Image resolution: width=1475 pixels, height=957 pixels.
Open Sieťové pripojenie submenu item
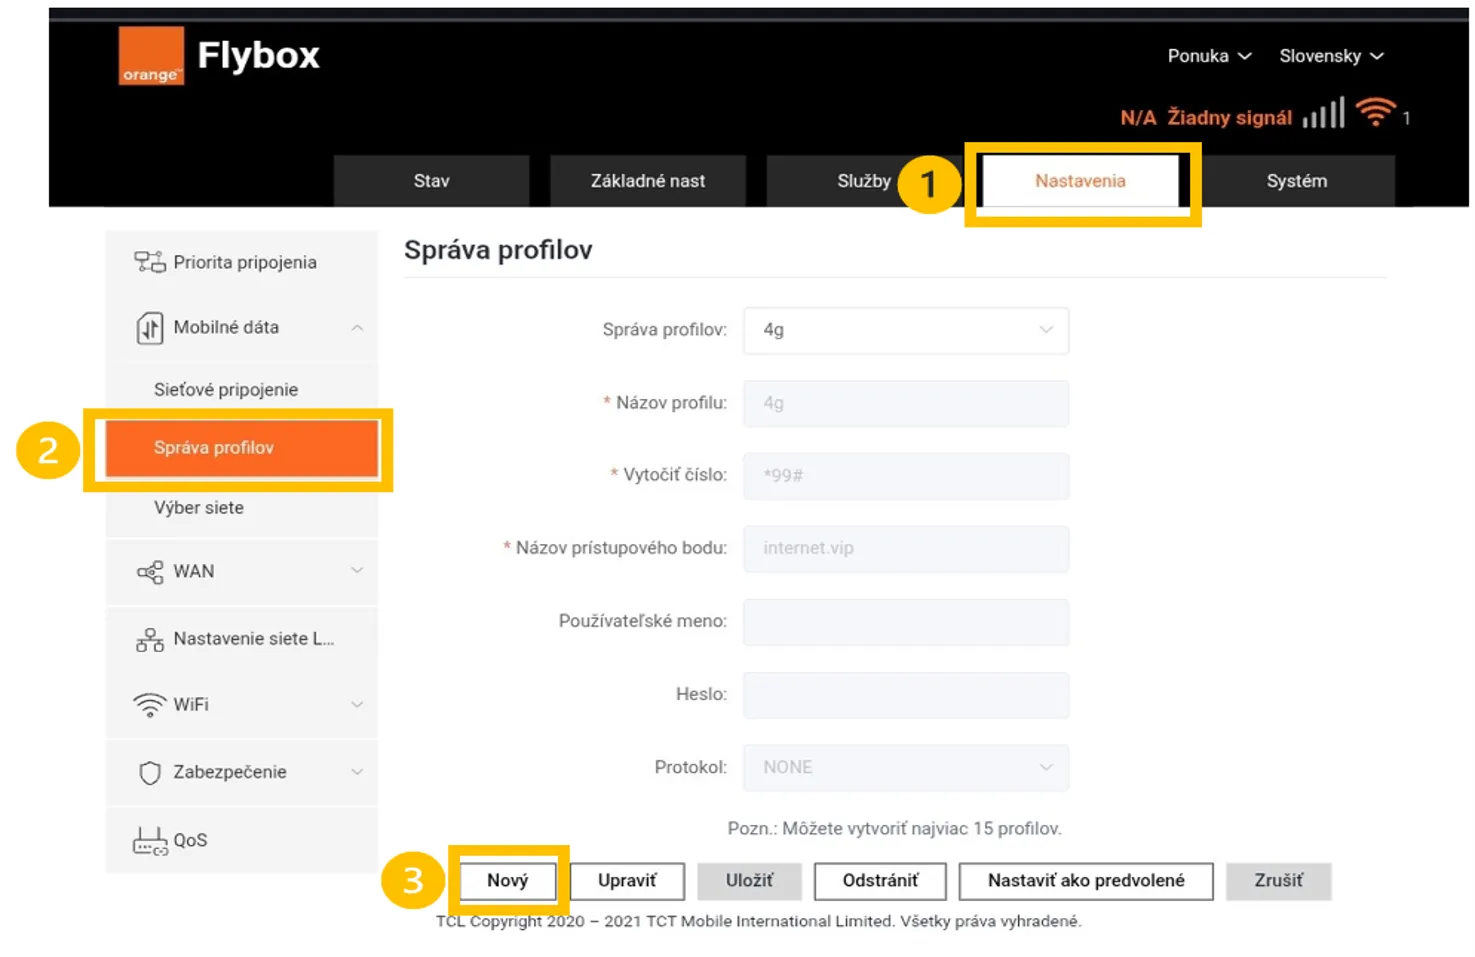click(x=242, y=390)
